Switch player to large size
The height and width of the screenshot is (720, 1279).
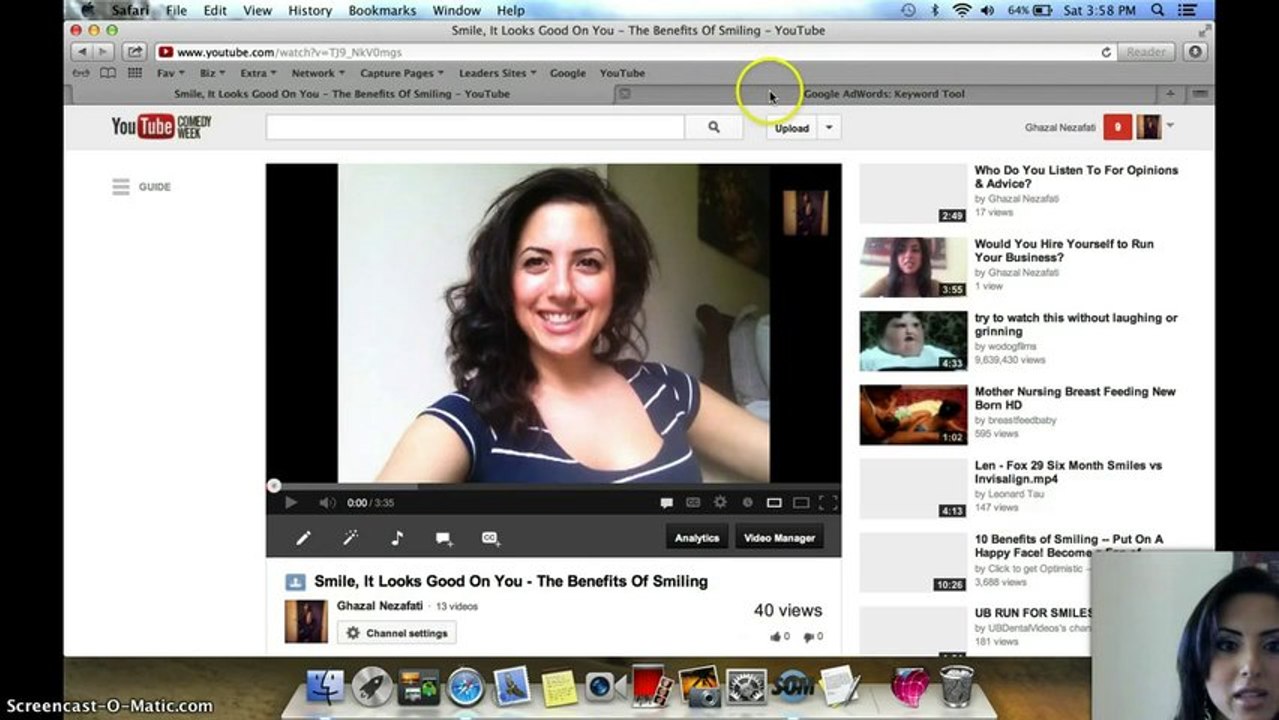point(801,503)
